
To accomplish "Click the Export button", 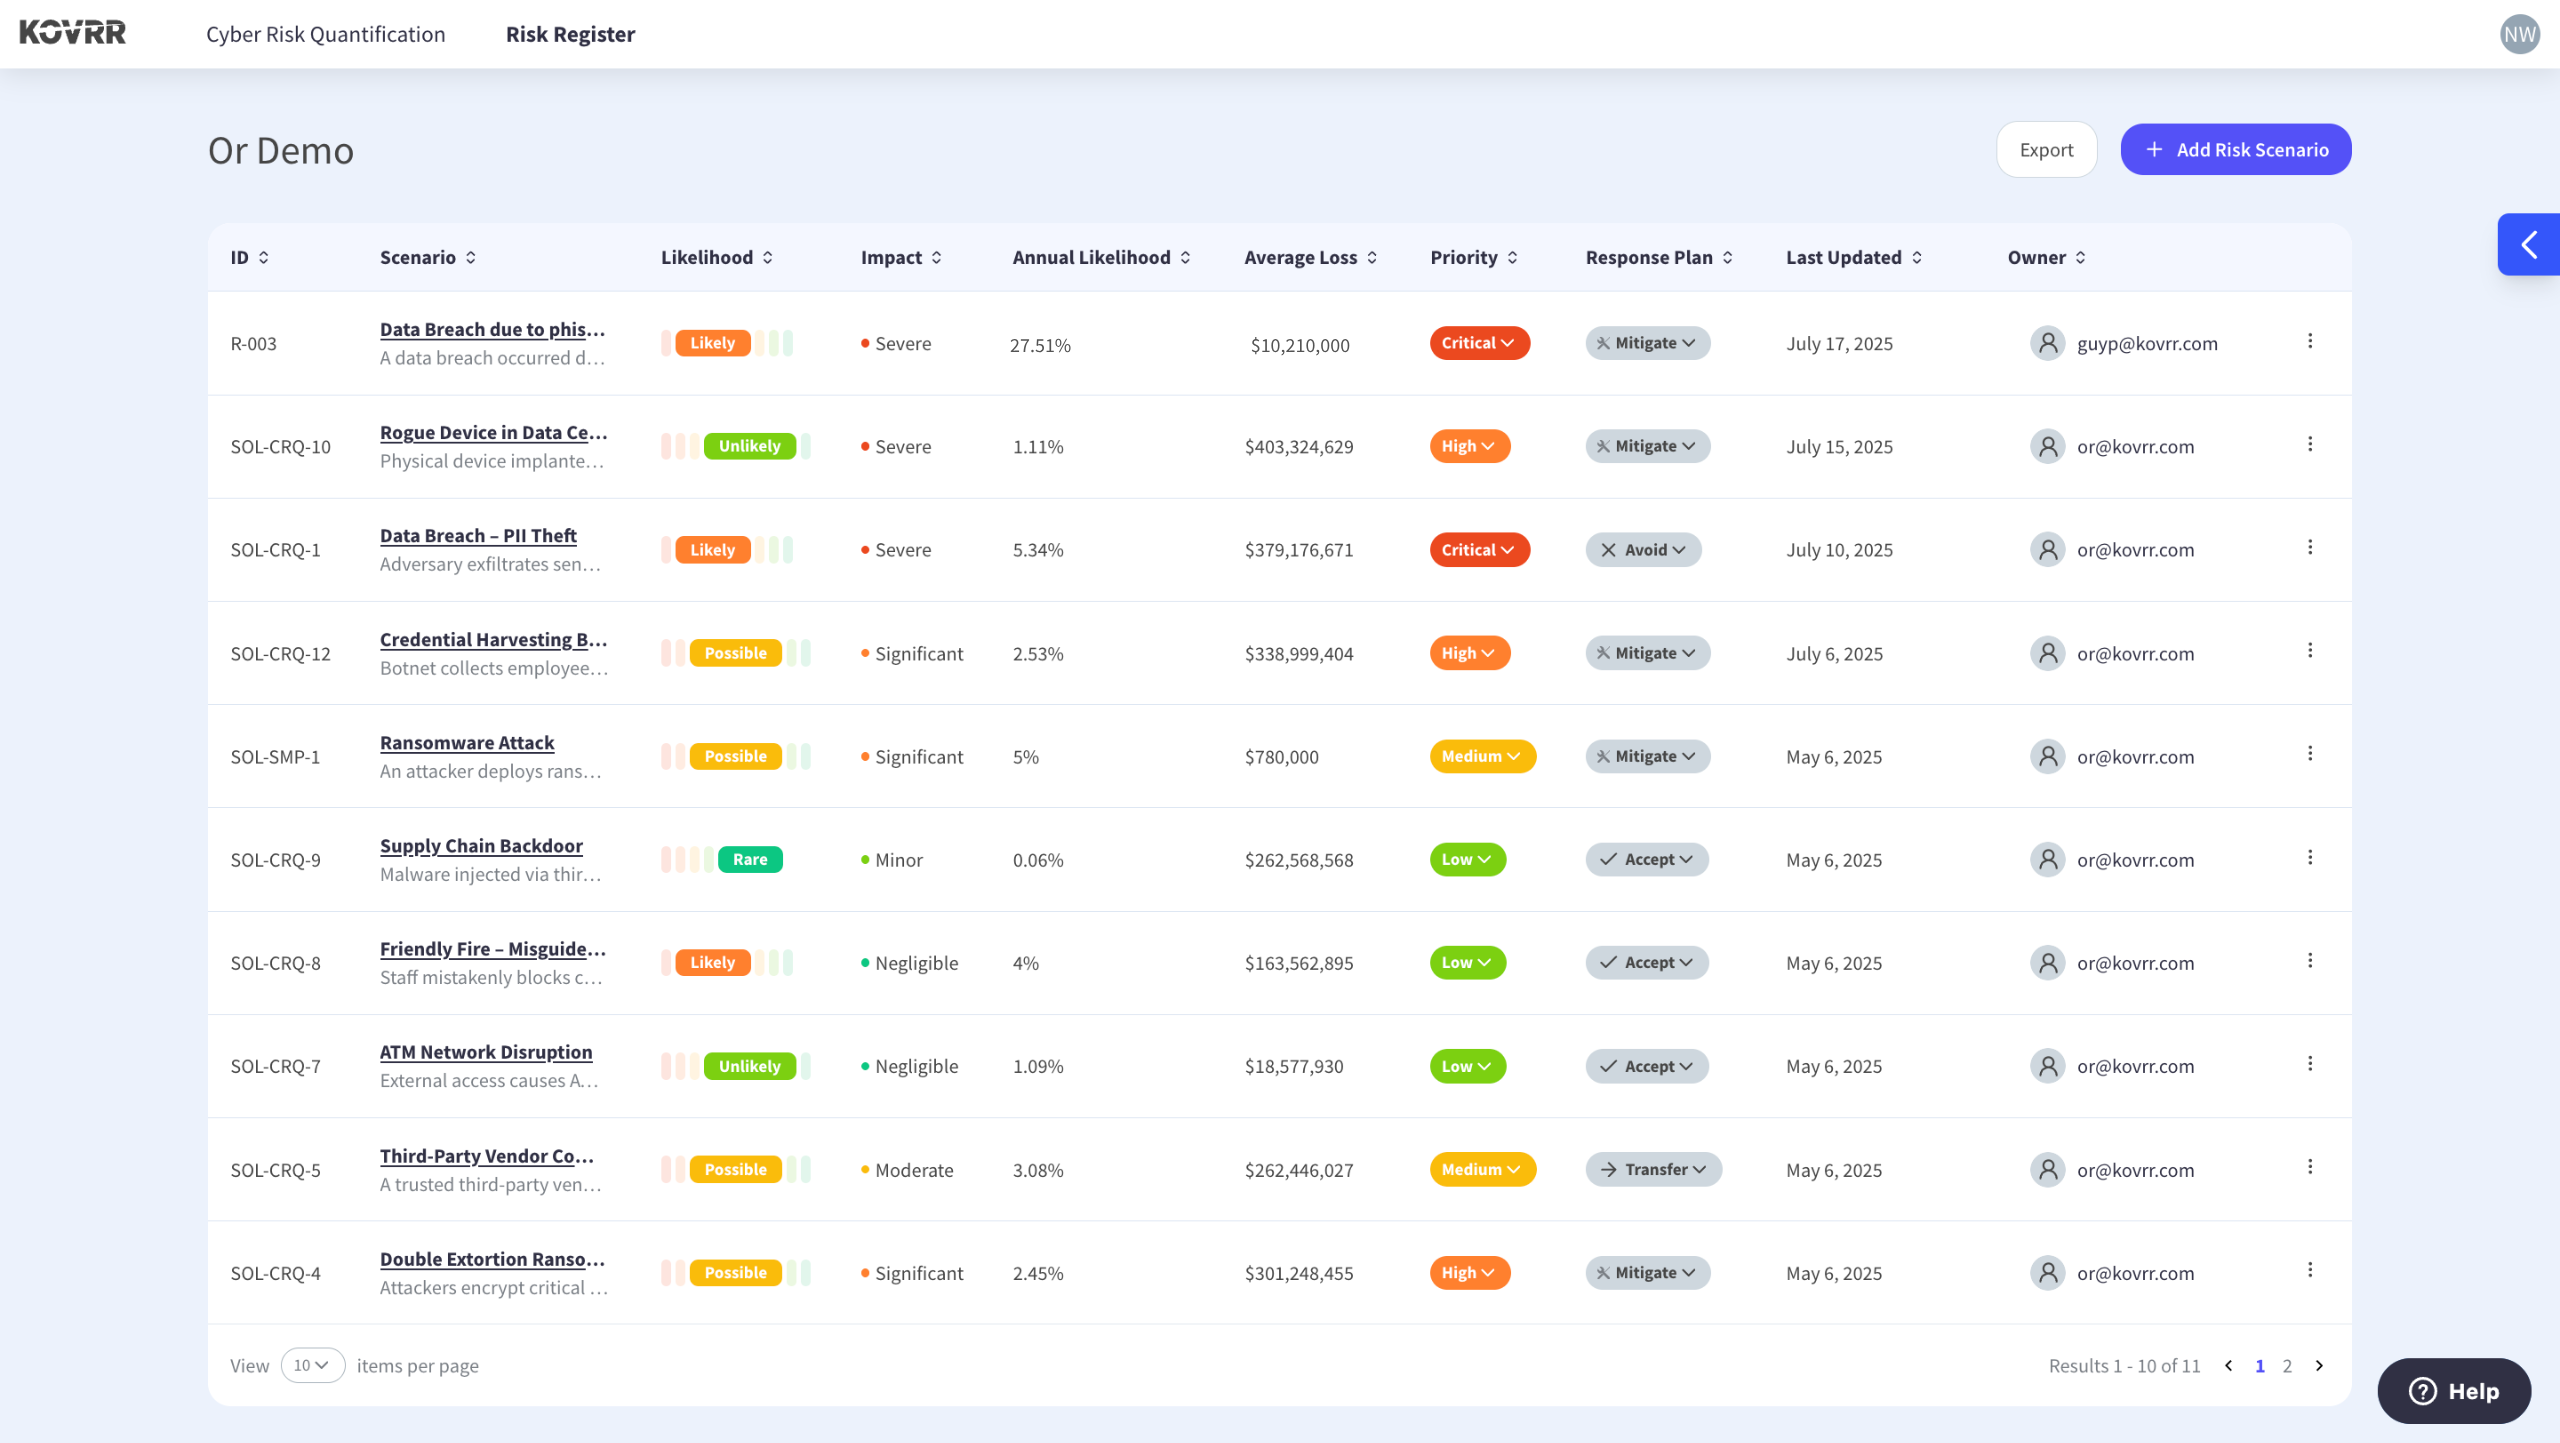I will [2046, 150].
